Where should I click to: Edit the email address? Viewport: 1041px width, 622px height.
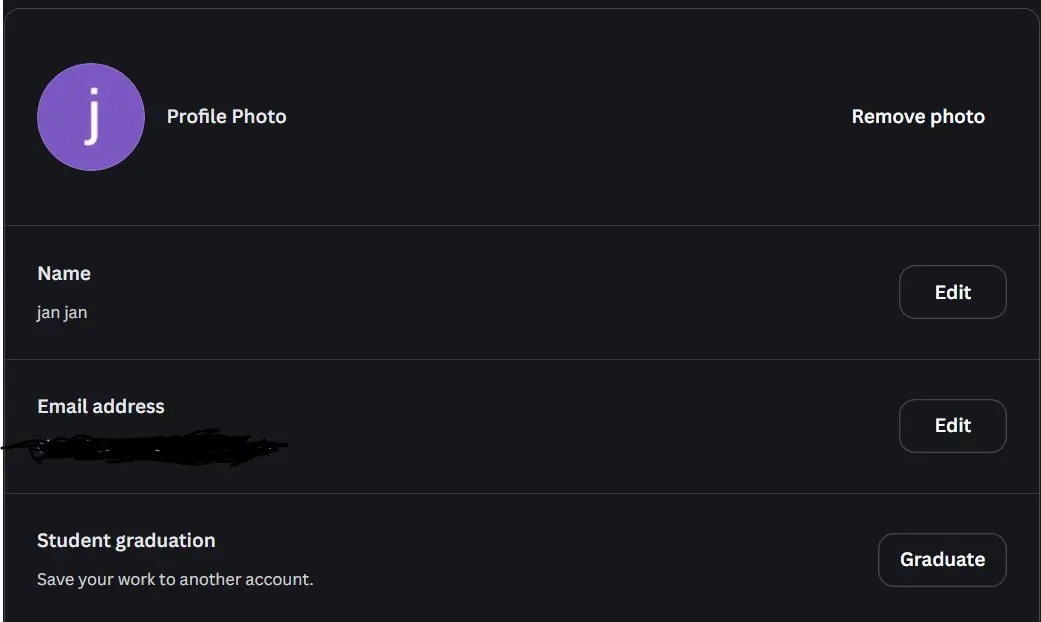point(953,426)
